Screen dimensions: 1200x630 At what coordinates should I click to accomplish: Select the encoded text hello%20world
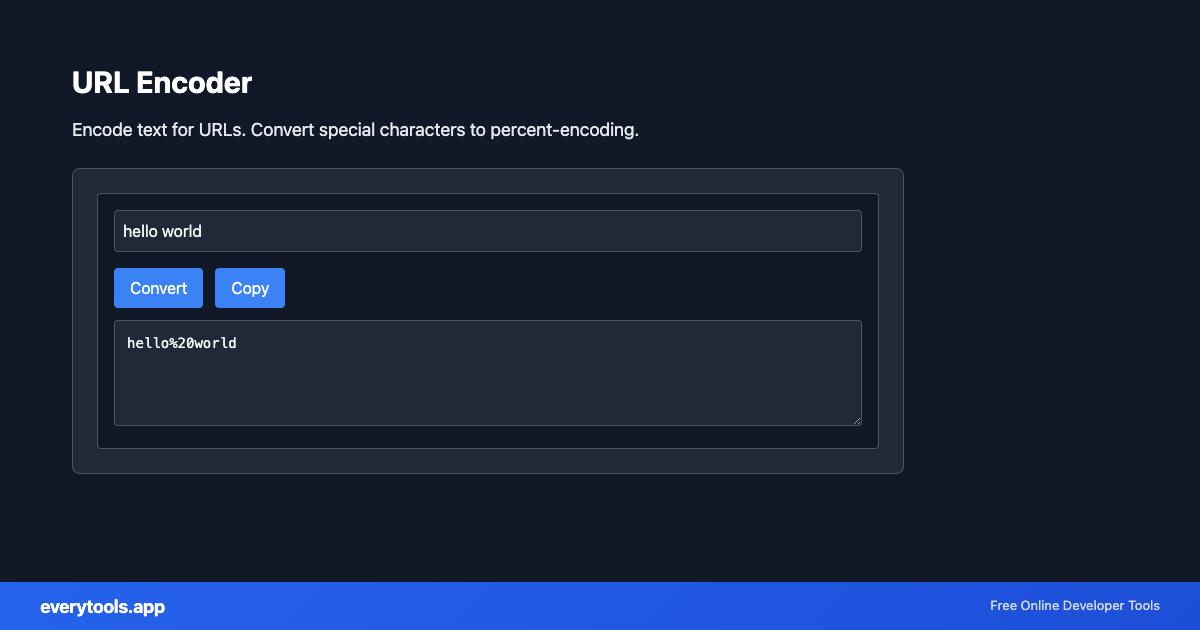pyautogui.click(x=181, y=343)
